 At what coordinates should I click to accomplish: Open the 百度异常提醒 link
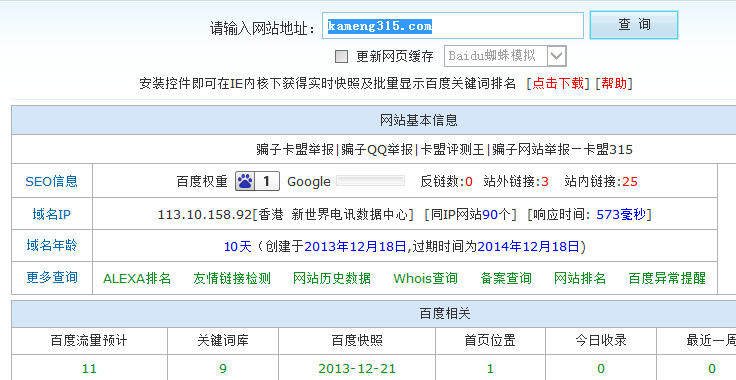(667, 278)
